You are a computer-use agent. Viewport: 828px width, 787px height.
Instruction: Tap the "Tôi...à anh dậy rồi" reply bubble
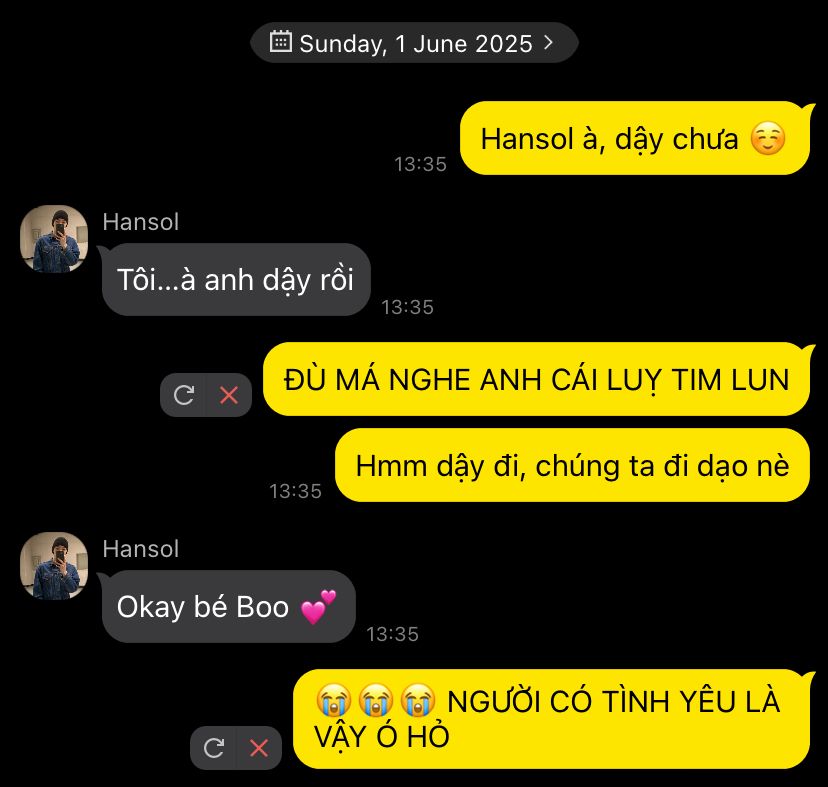click(x=236, y=279)
